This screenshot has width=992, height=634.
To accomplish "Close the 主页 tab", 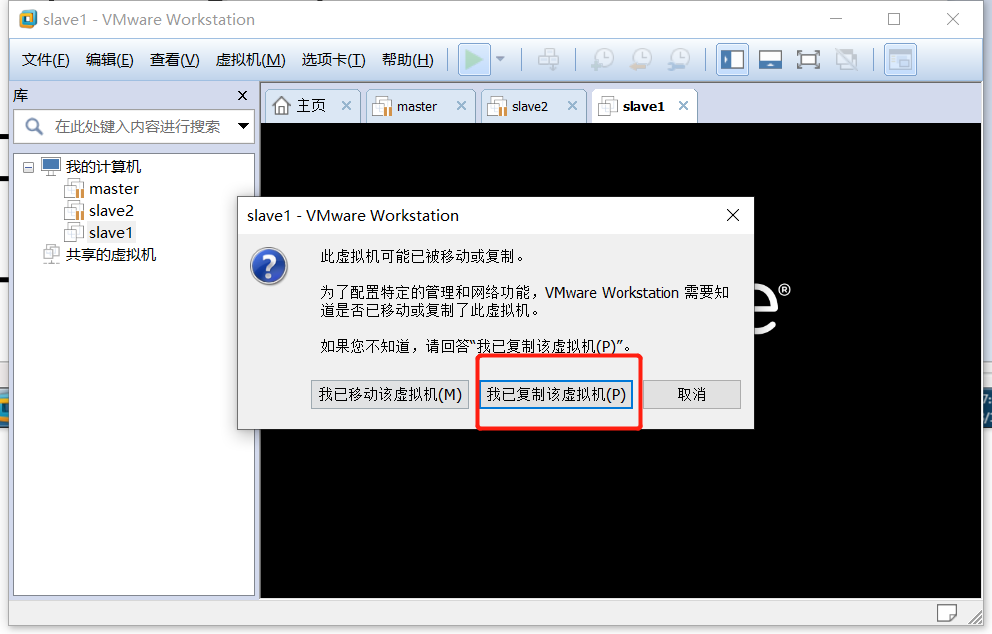I will coord(346,106).
